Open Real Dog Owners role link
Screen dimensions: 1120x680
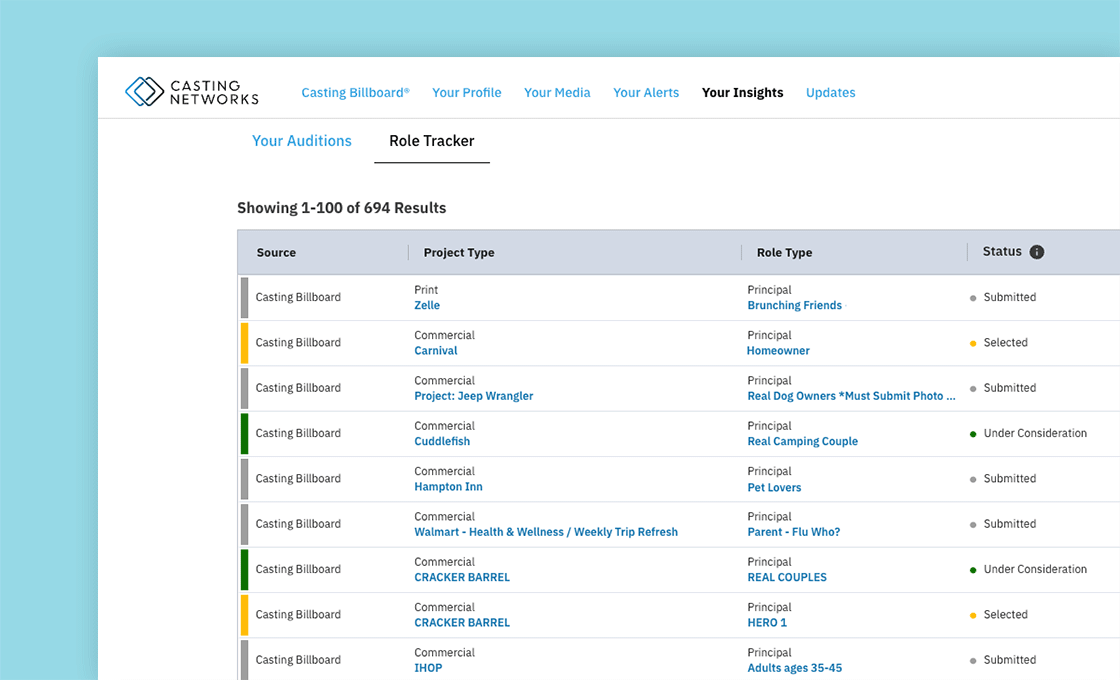click(x=851, y=396)
